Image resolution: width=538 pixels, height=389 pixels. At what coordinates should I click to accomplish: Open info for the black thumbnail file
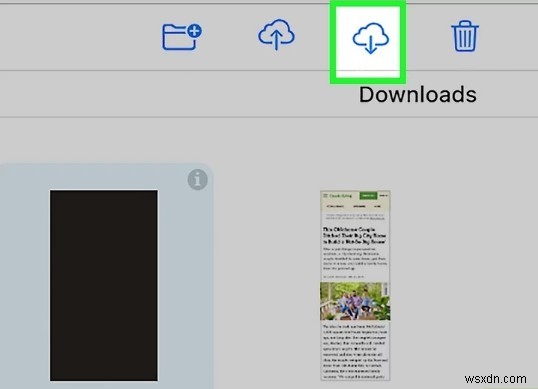[197, 179]
